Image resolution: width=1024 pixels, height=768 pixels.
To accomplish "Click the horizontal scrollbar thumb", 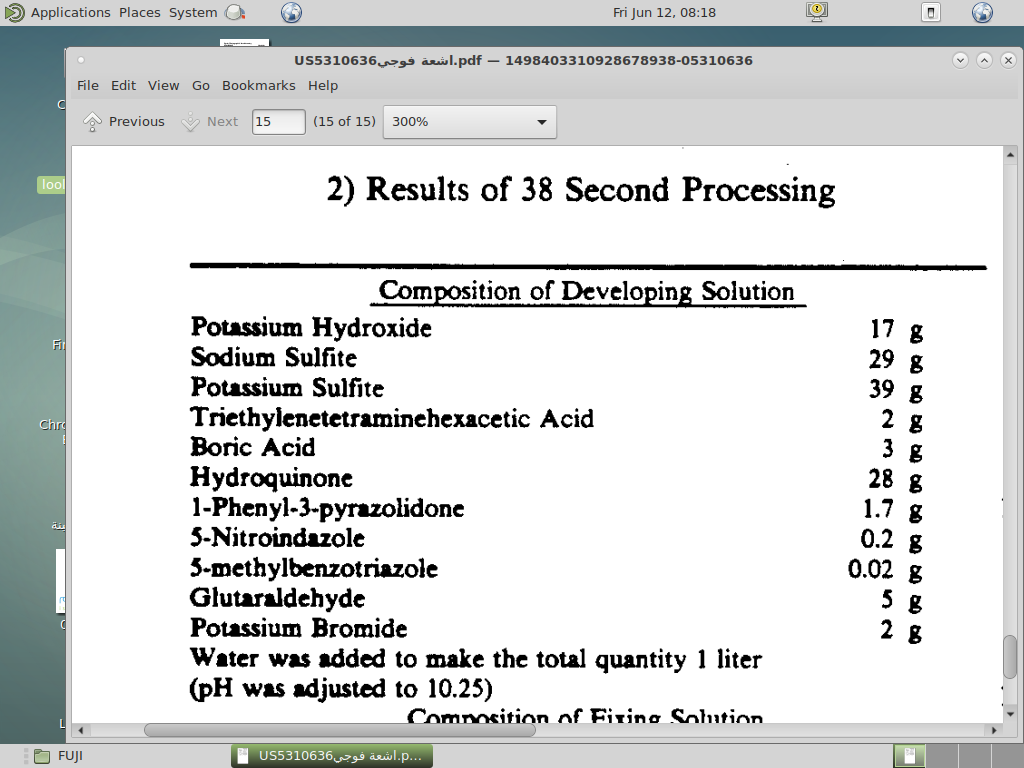I will [x=340, y=730].
